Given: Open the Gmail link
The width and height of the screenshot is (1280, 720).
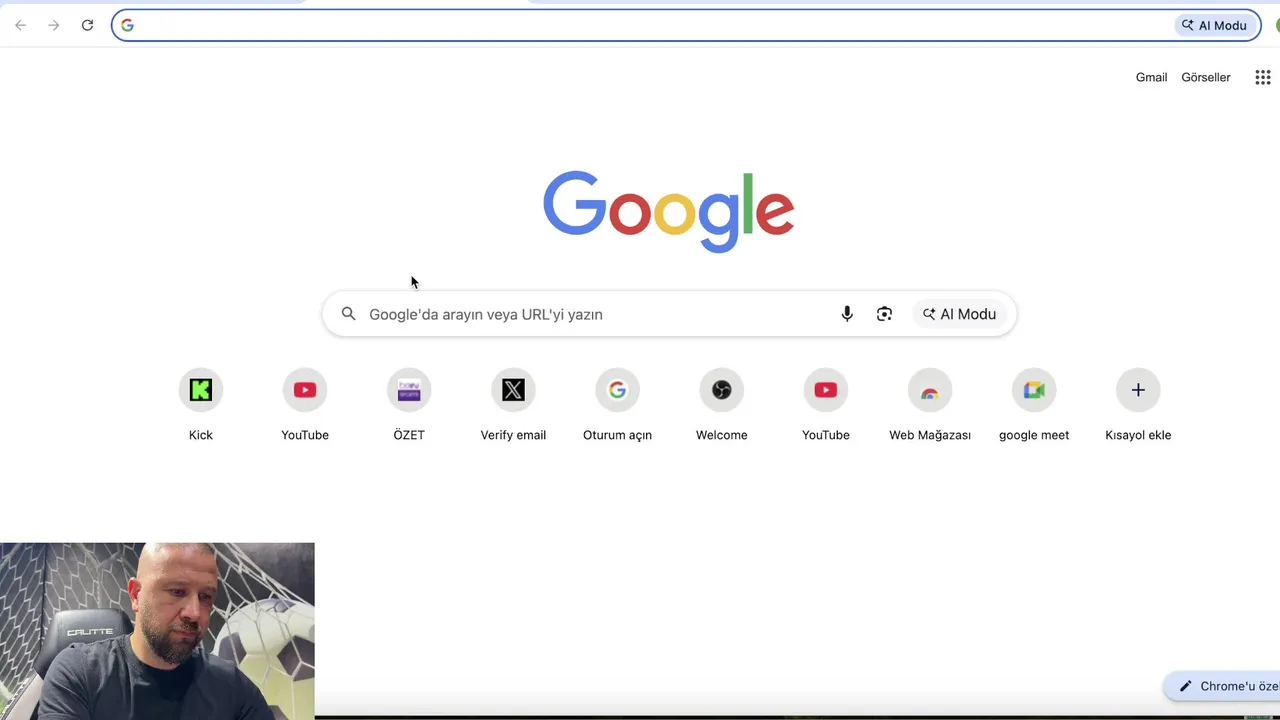Looking at the screenshot, I should click(x=1151, y=77).
